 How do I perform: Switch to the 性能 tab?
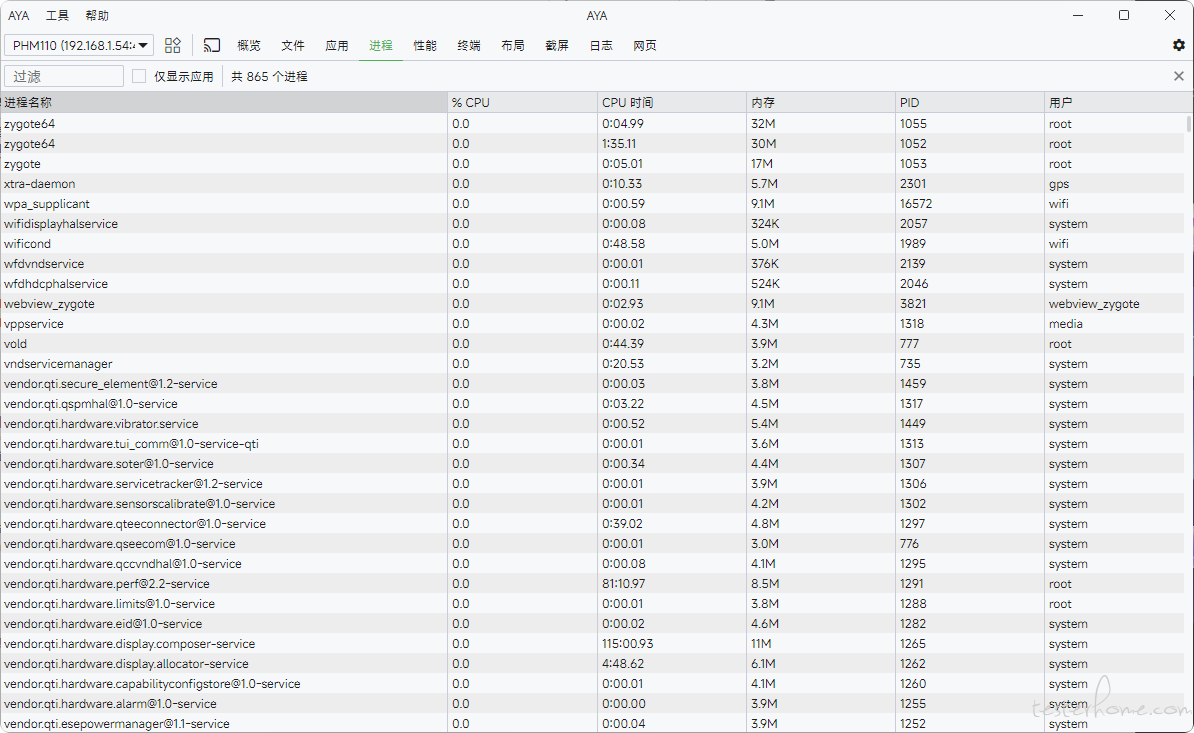pos(425,45)
